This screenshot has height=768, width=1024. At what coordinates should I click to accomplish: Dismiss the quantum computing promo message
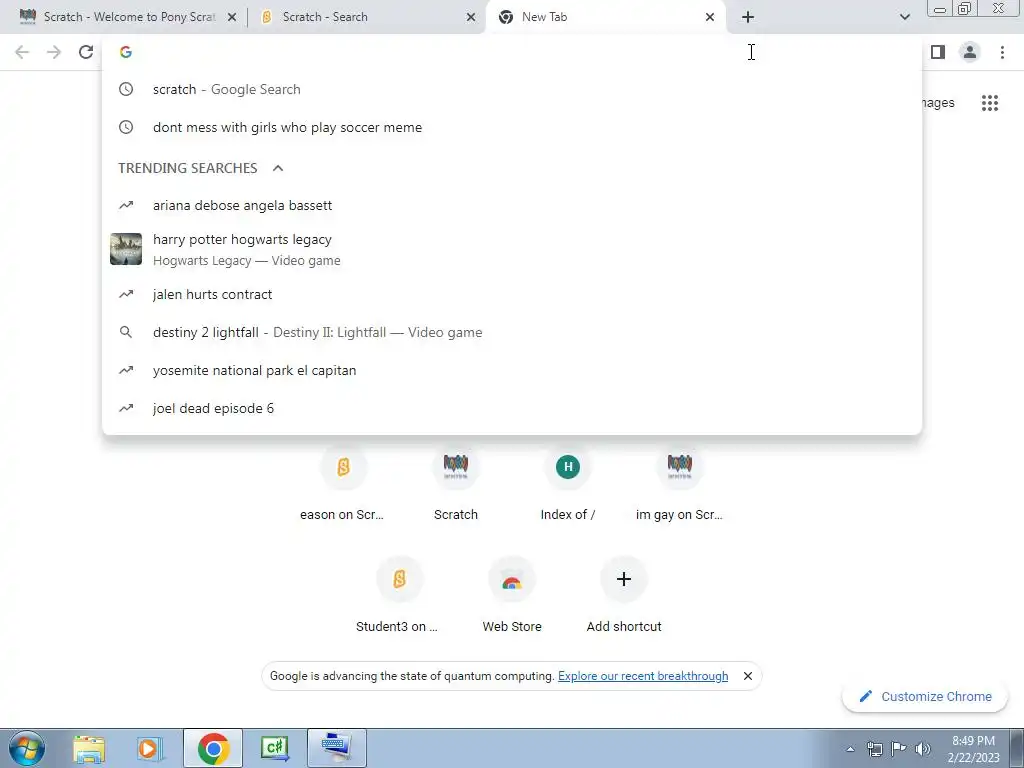748,676
